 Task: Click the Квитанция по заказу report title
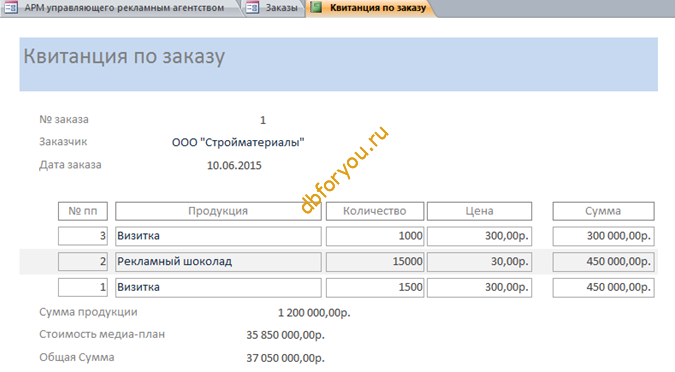[x=124, y=56]
